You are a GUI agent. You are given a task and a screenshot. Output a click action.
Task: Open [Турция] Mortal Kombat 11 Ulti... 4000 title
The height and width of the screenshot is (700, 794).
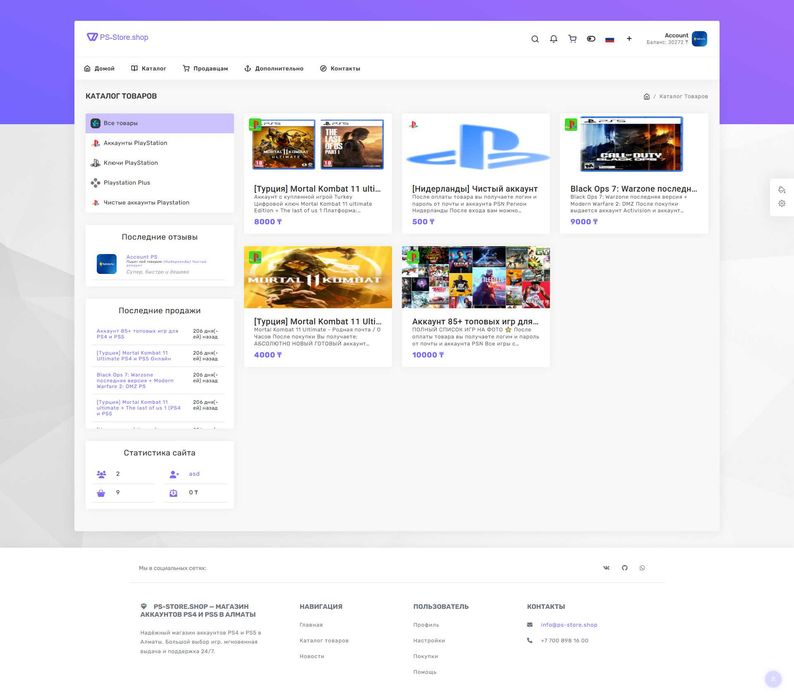click(317, 321)
